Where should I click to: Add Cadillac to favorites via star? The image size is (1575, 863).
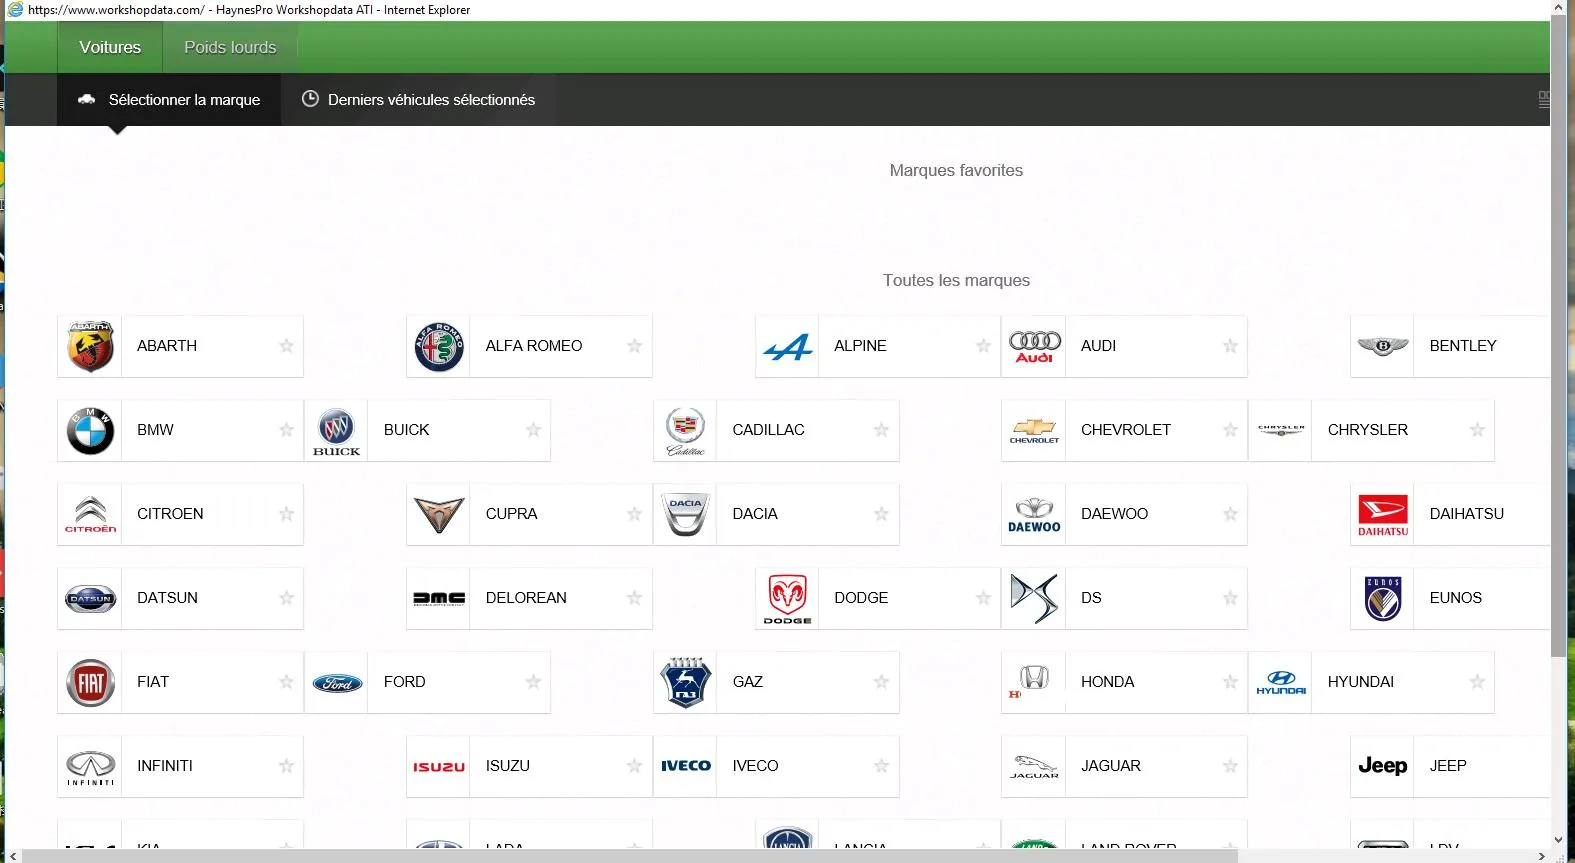click(x=881, y=430)
